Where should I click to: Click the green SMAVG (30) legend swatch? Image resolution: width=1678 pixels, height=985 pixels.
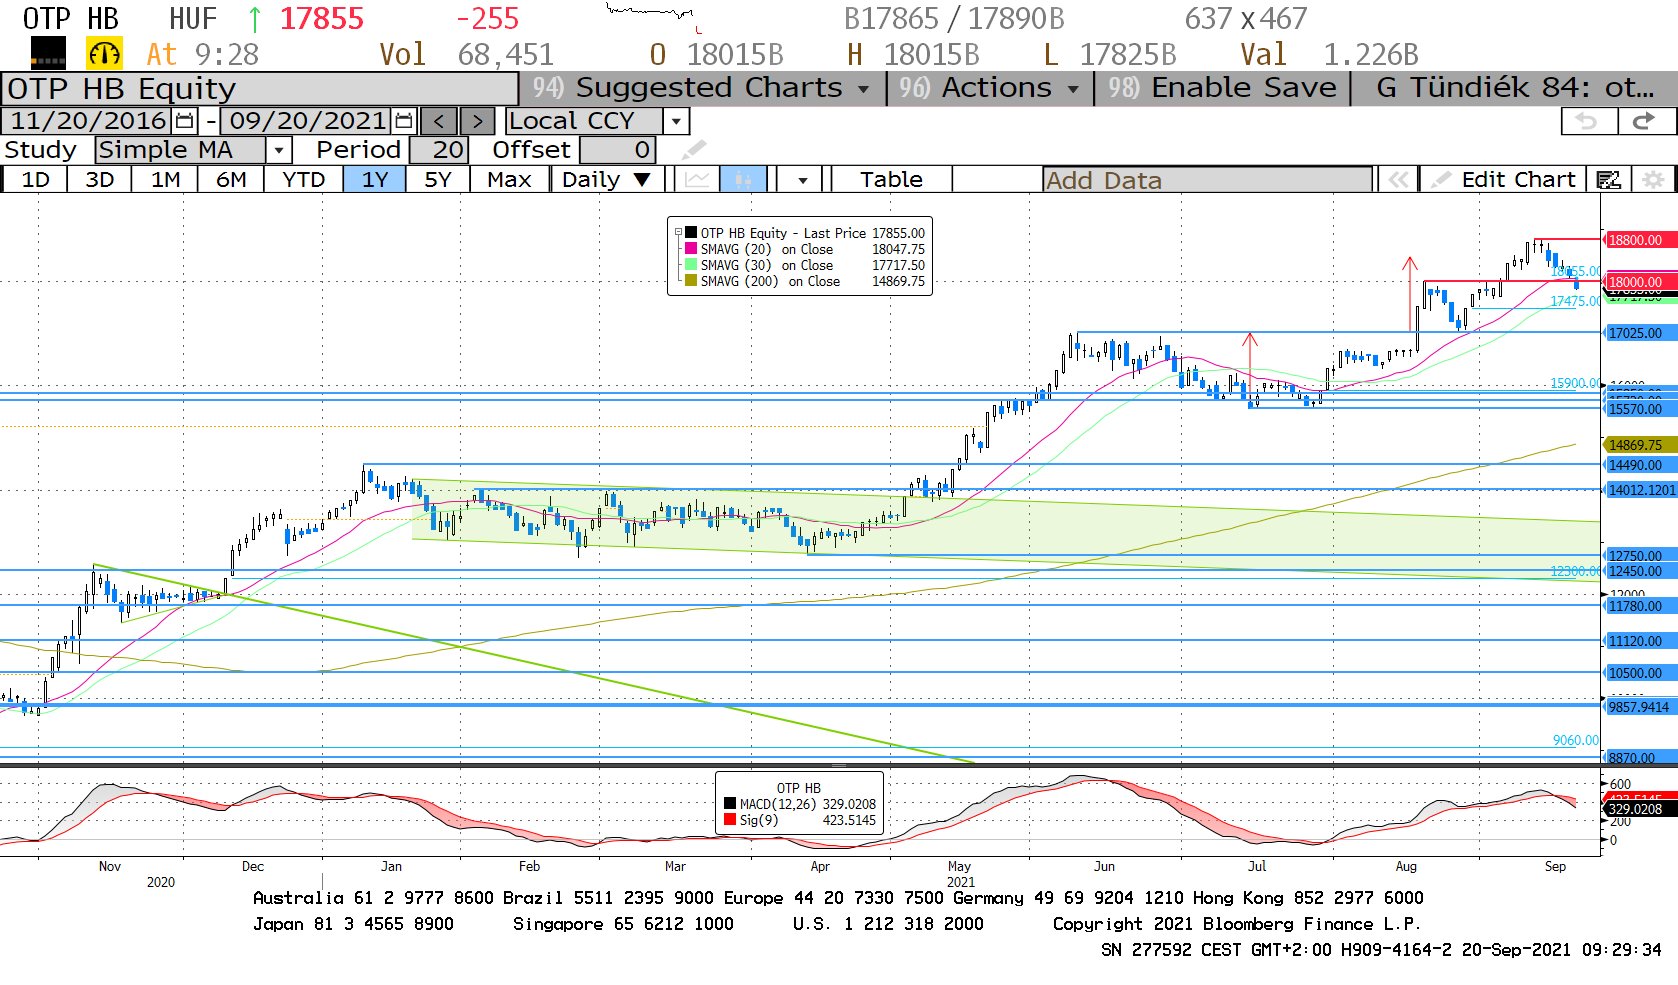tap(690, 265)
